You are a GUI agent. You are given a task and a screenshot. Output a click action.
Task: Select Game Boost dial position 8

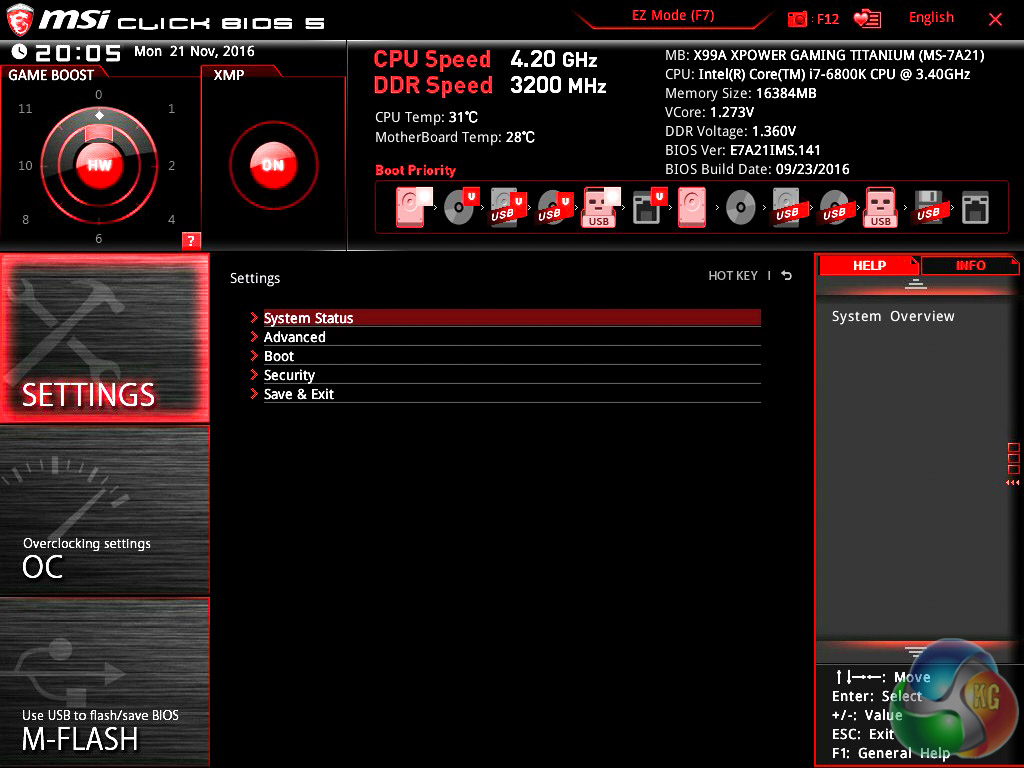25,219
